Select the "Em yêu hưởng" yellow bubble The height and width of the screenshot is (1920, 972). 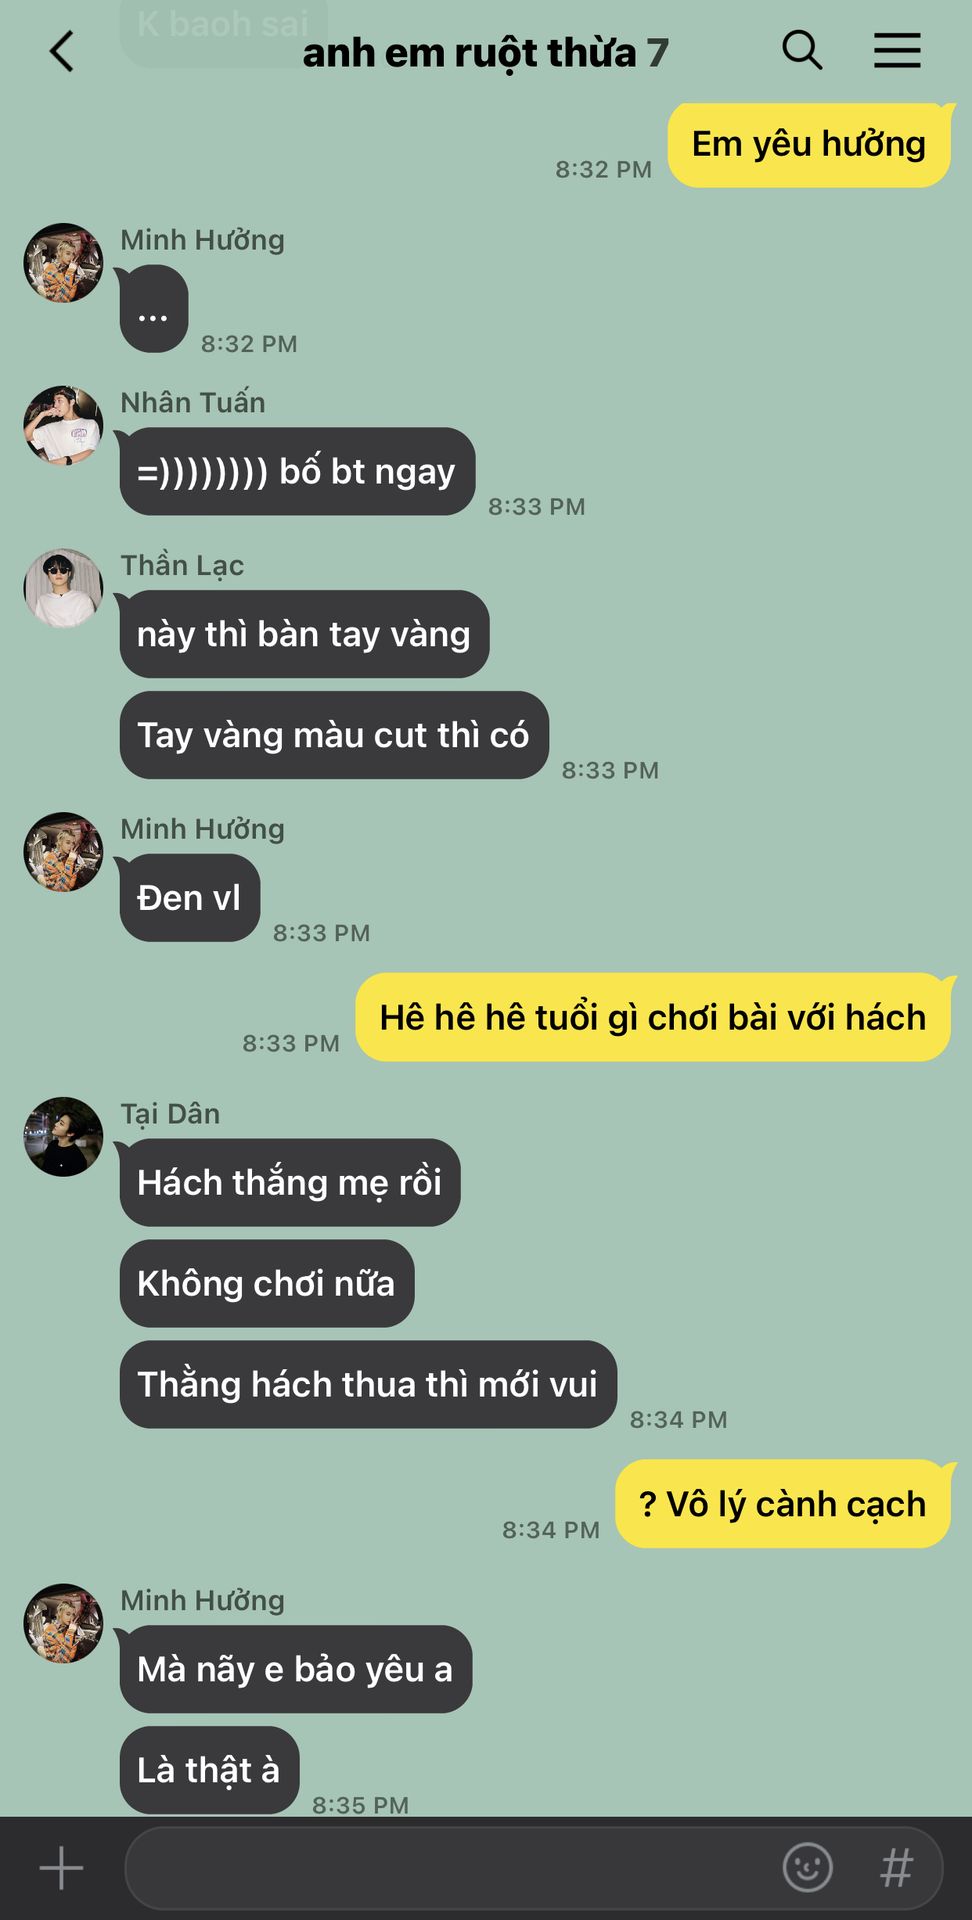(809, 144)
